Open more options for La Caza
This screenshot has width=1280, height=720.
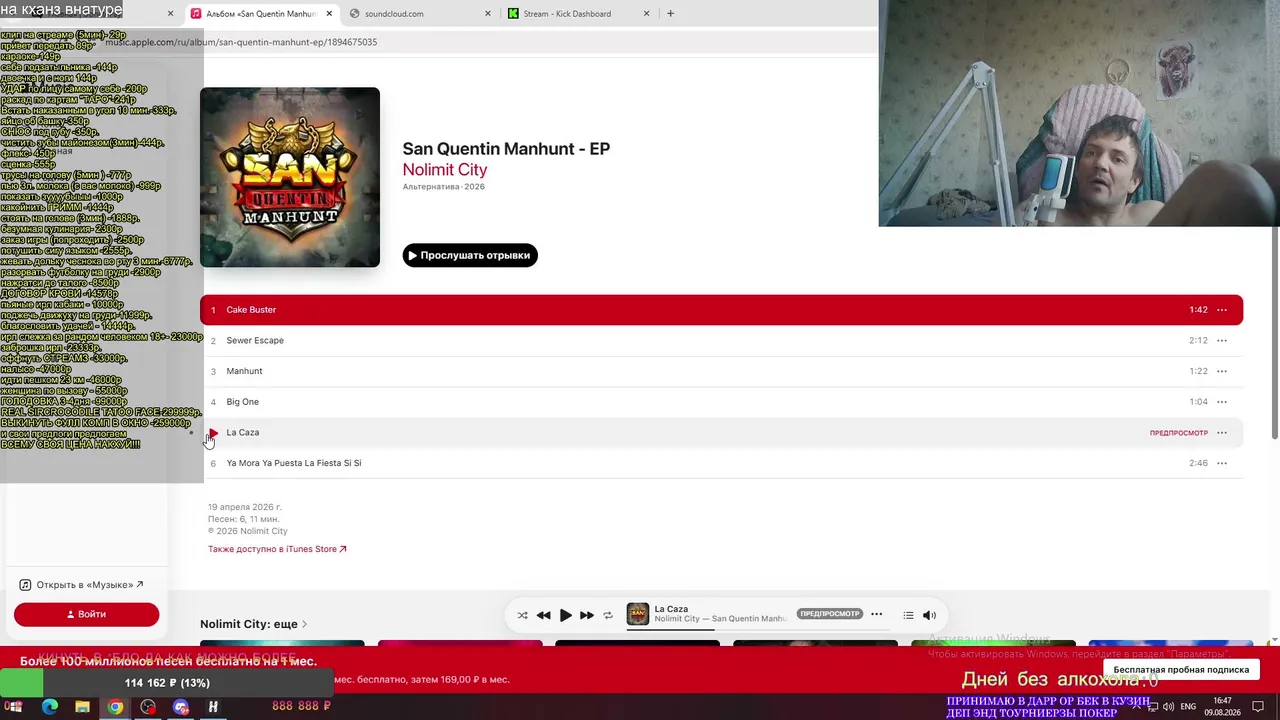pyautogui.click(x=1222, y=433)
